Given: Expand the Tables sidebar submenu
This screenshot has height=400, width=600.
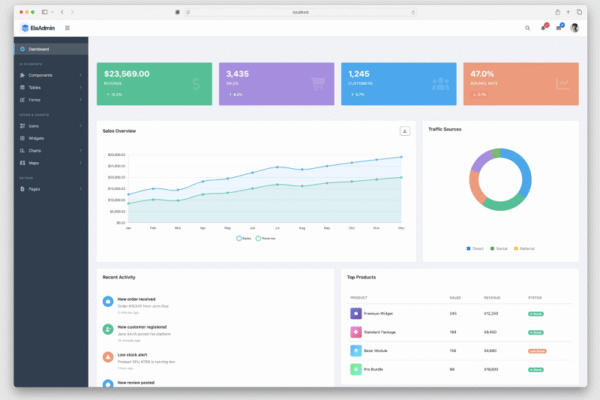Looking at the screenshot, I should pos(50,88).
